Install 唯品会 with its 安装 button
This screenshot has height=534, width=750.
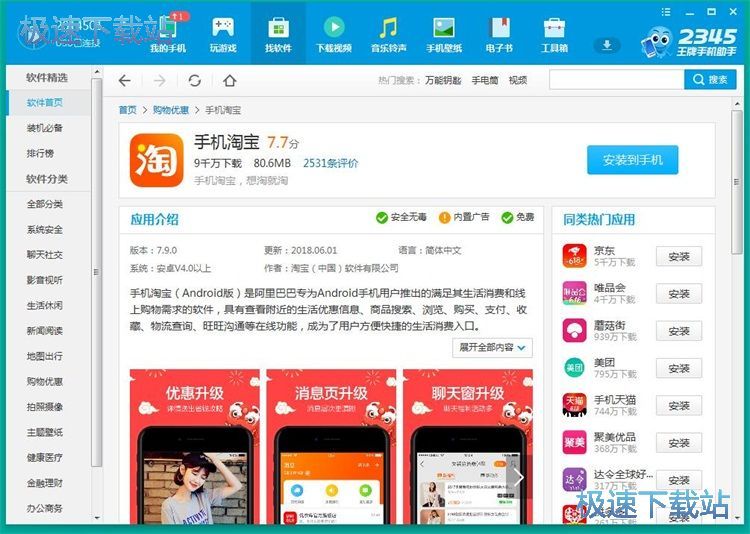679,294
